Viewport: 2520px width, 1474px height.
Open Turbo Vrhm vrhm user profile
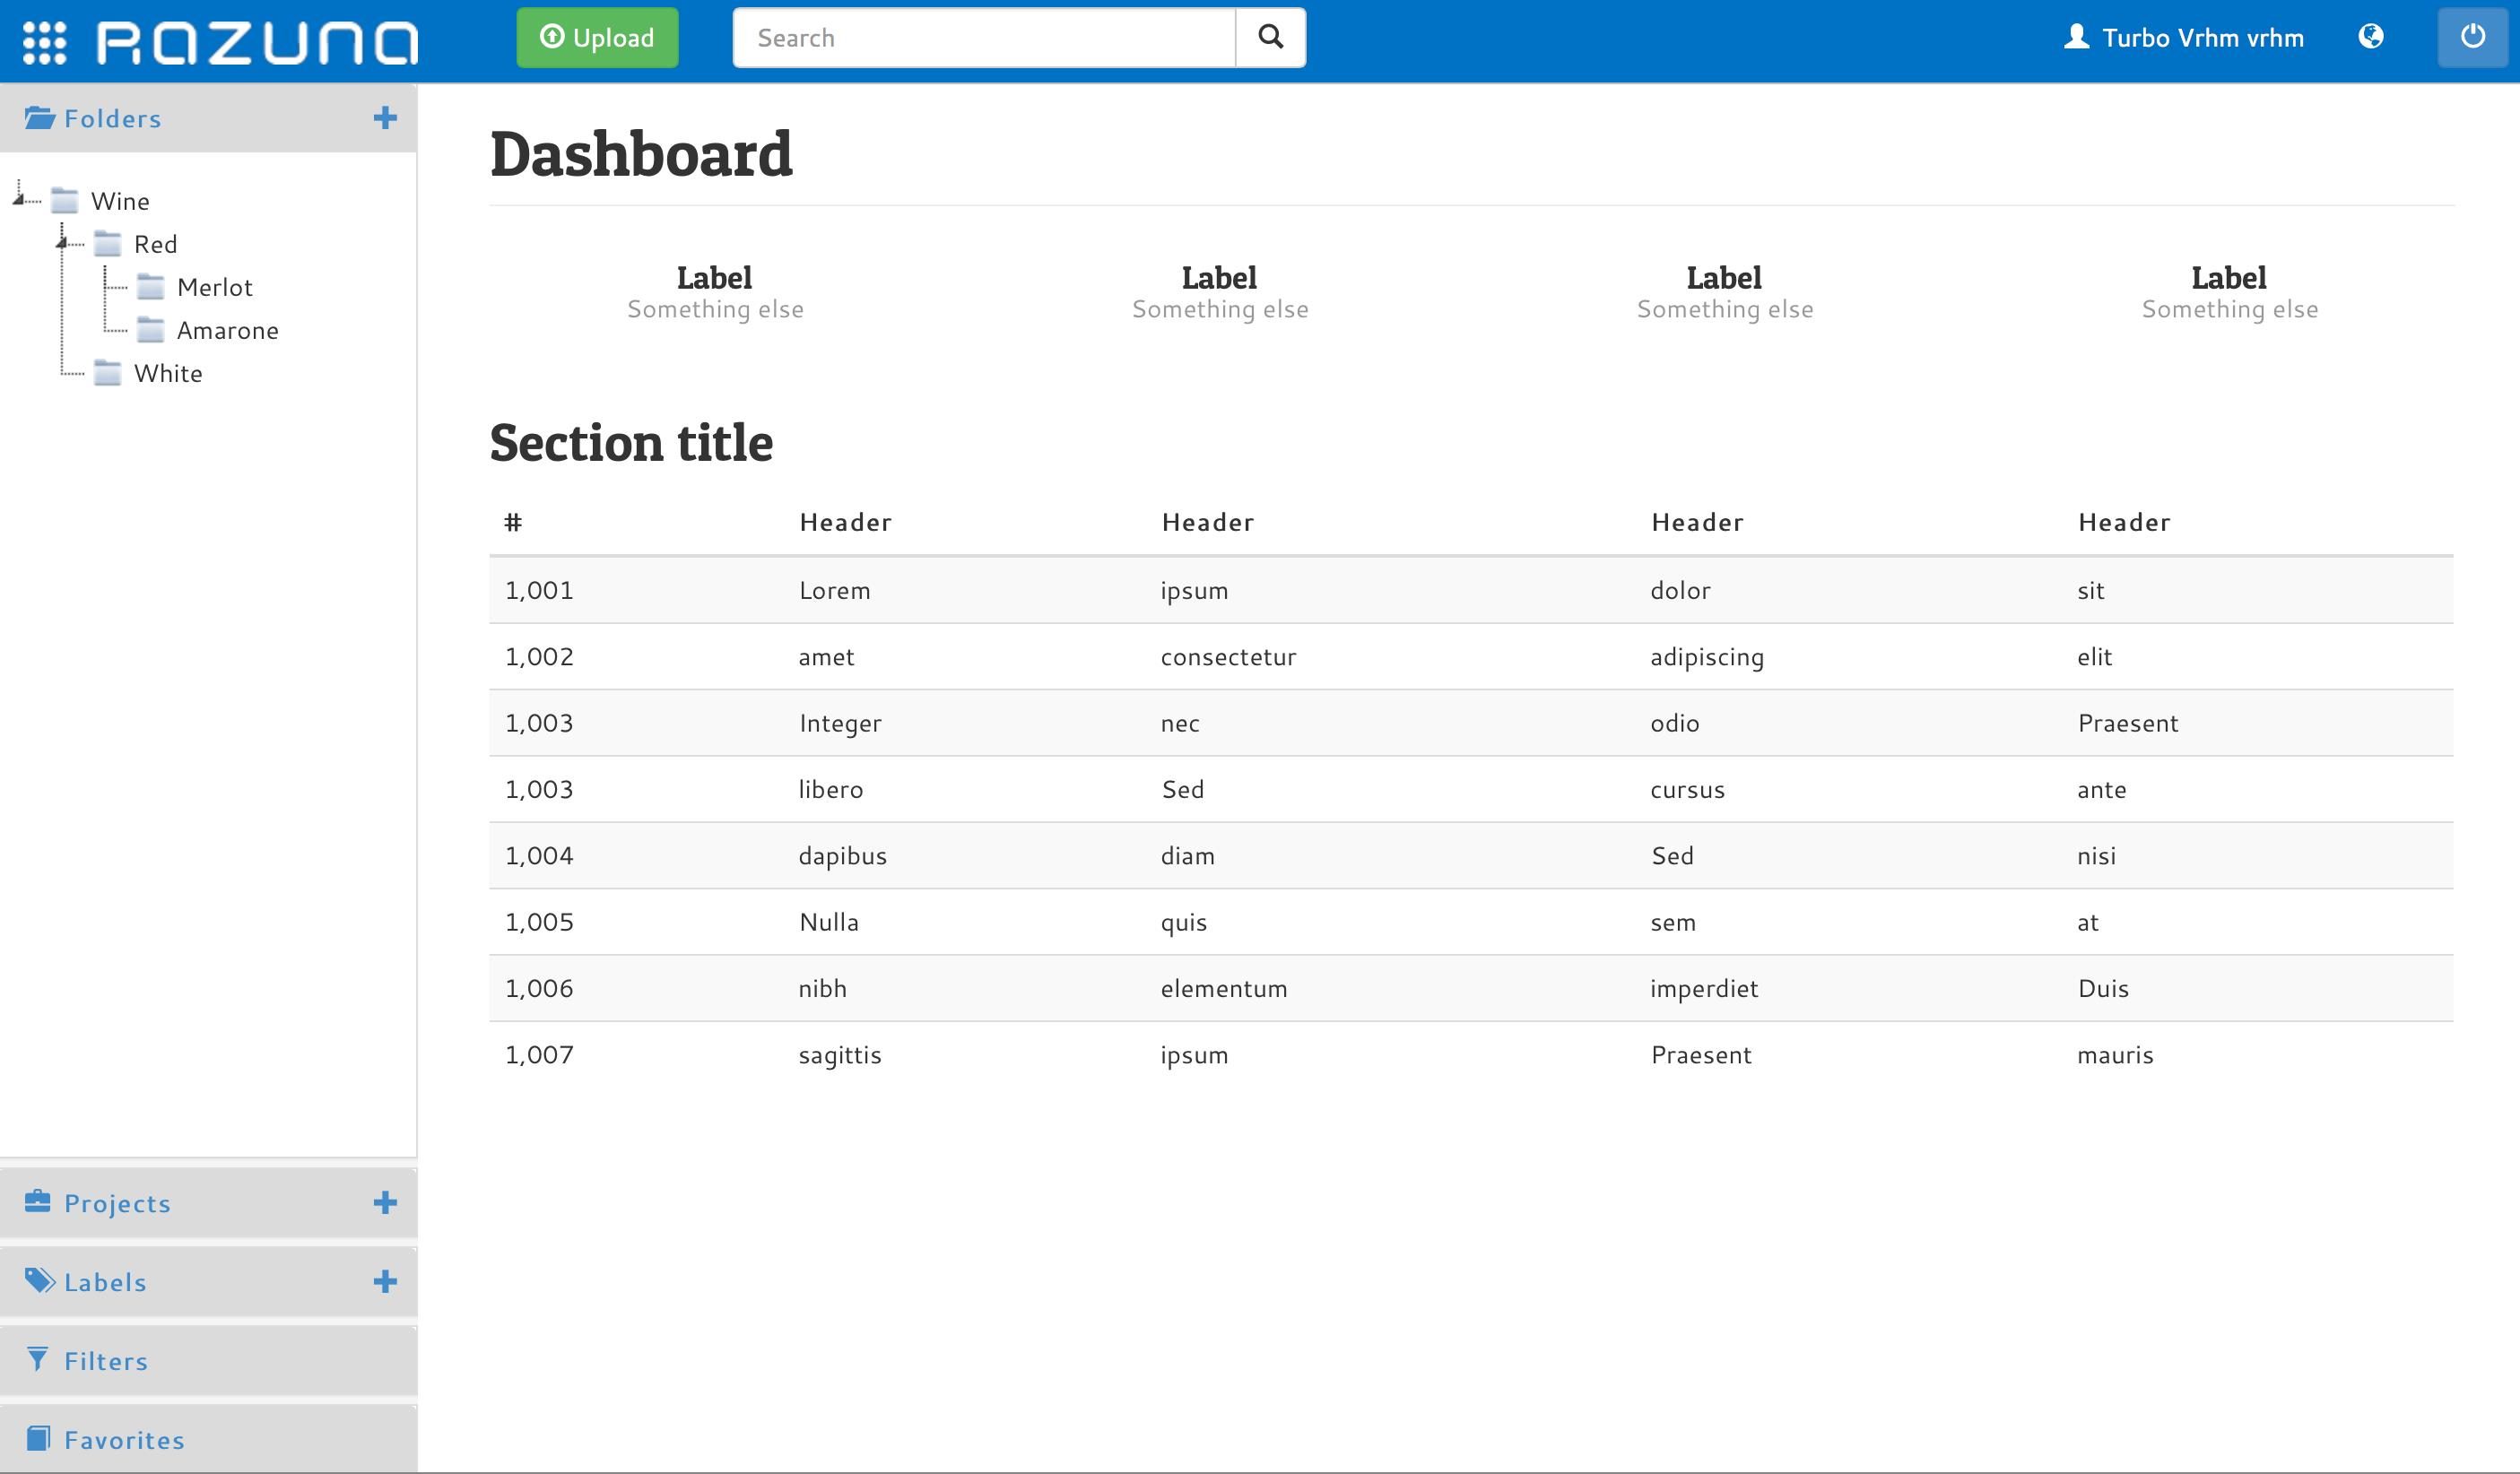tap(2184, 38)
